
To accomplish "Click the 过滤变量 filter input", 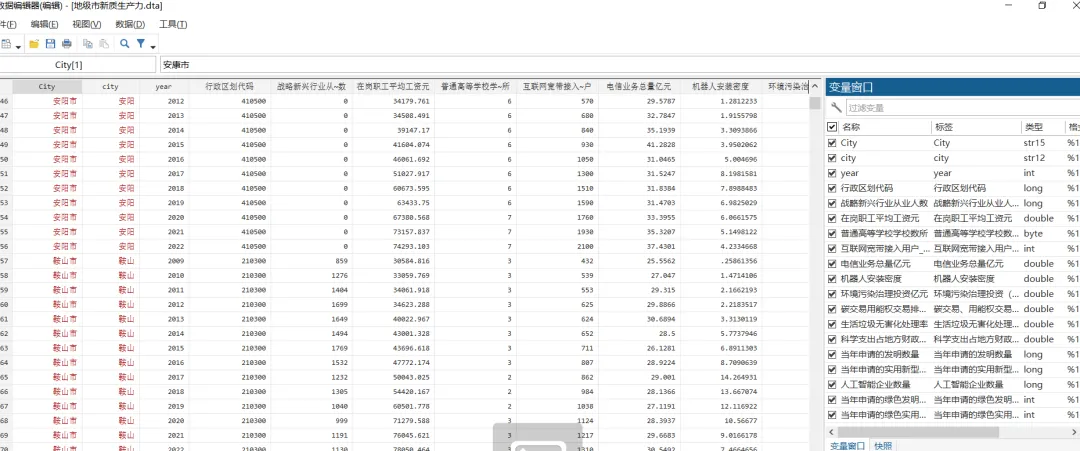I will tap(962, 107).
